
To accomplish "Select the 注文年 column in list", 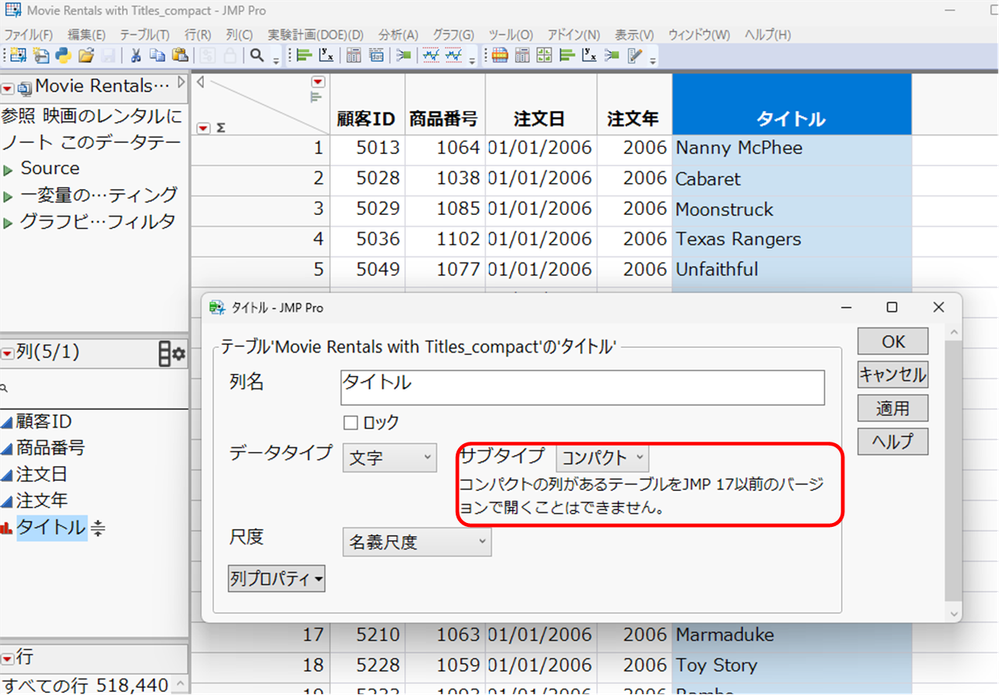I will click(x=41, y=501).
